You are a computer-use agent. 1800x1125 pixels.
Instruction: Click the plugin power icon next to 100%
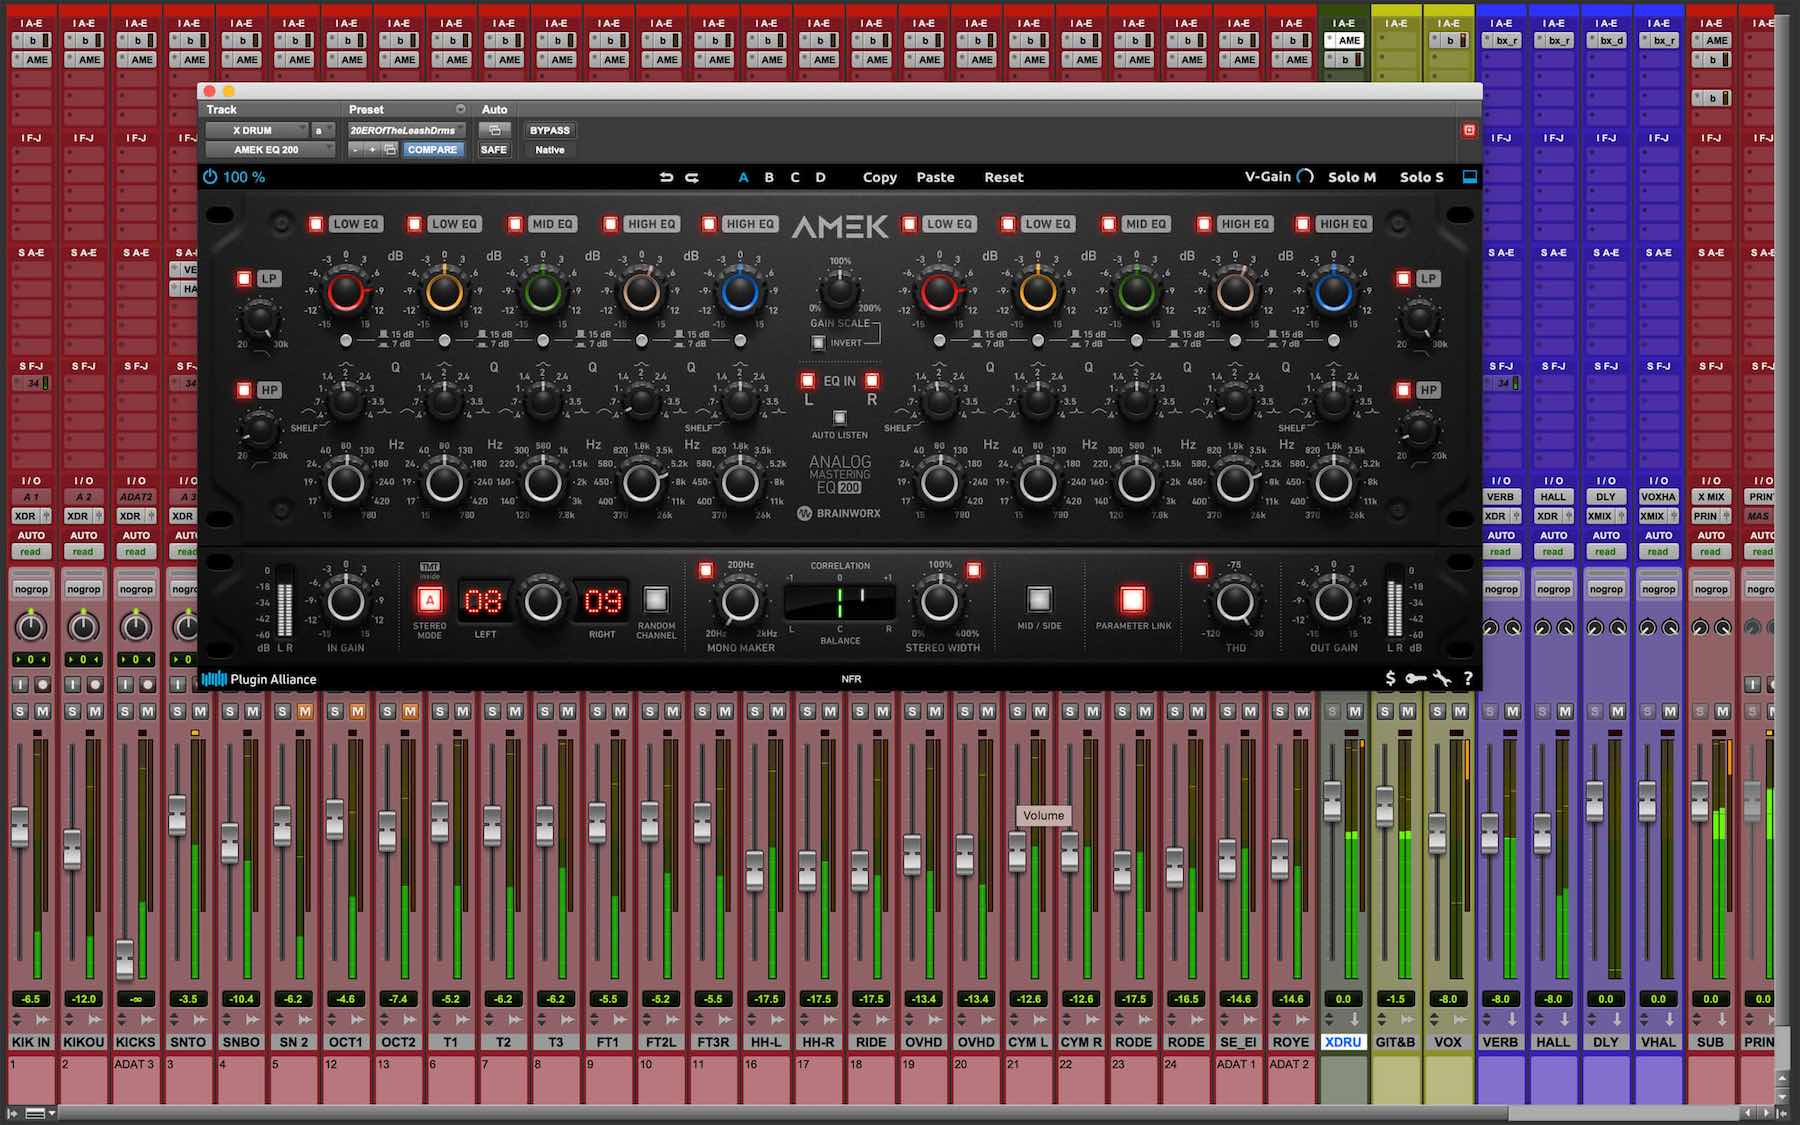(x=210, y=176)
